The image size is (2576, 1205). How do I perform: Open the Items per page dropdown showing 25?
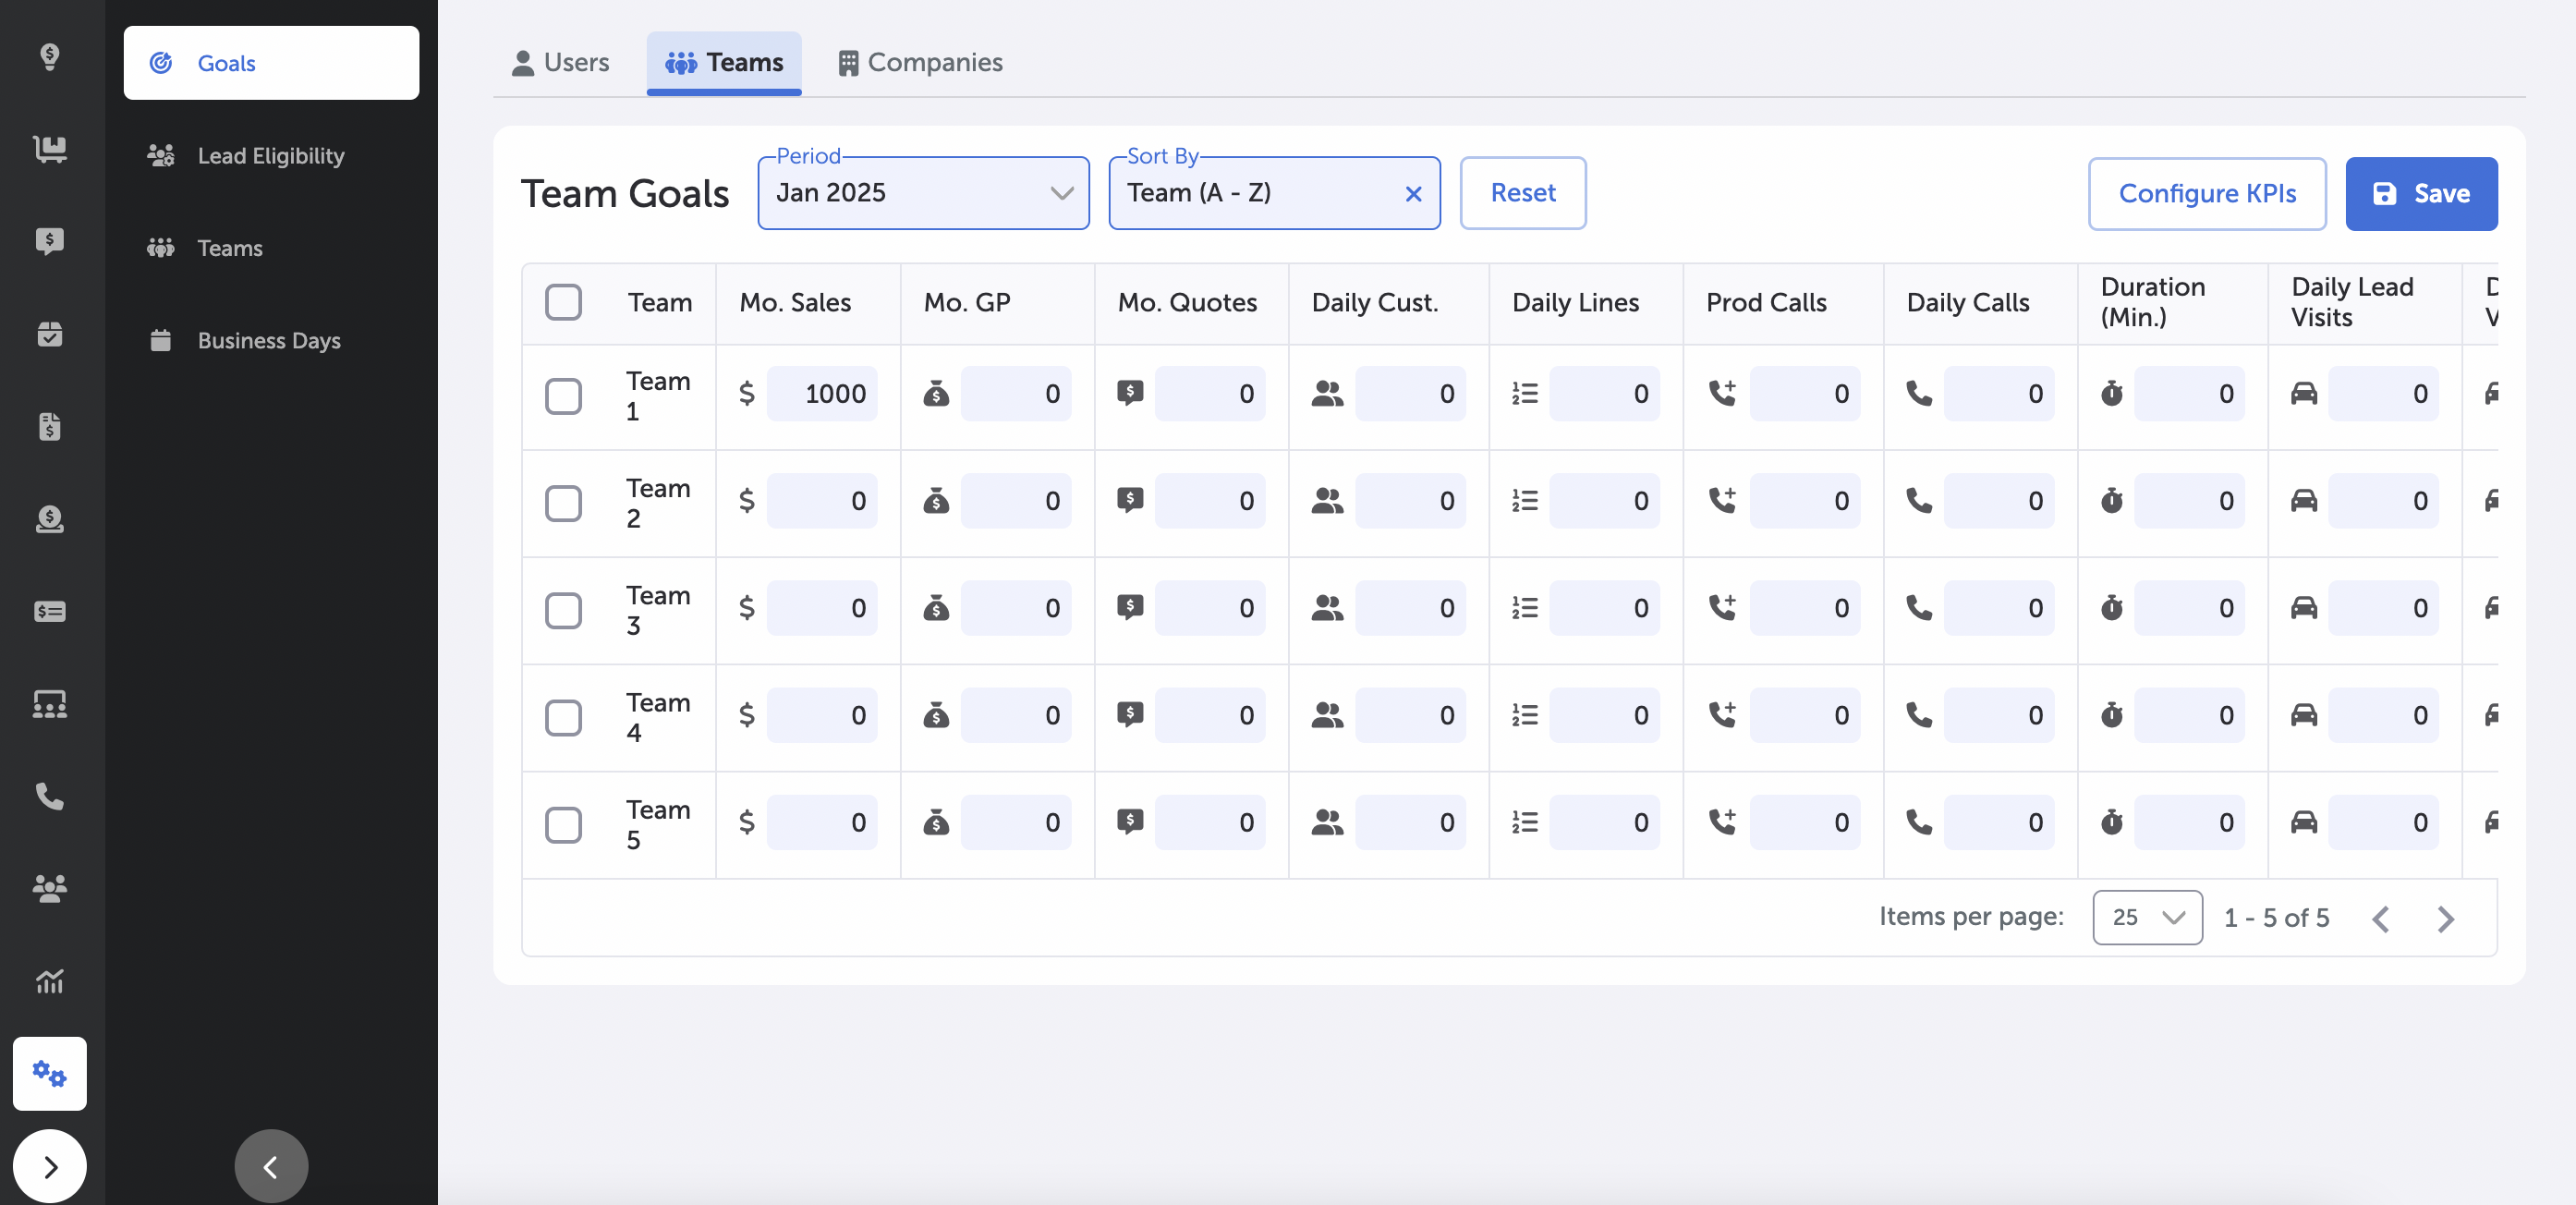pyautogui.click(x=2147, y=917)
